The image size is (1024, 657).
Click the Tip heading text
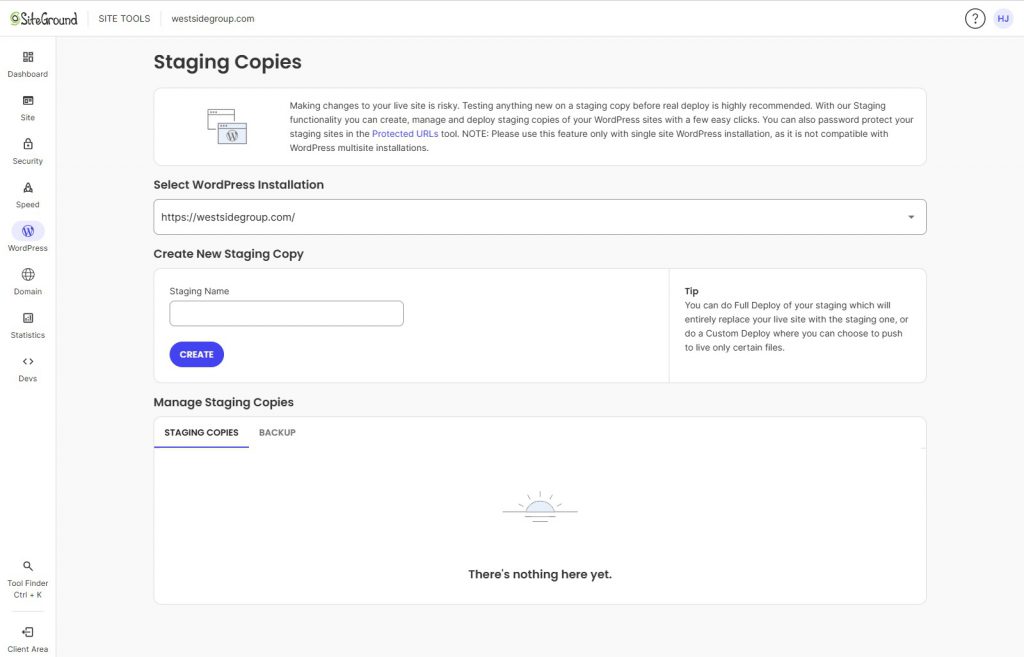point(692,291)
